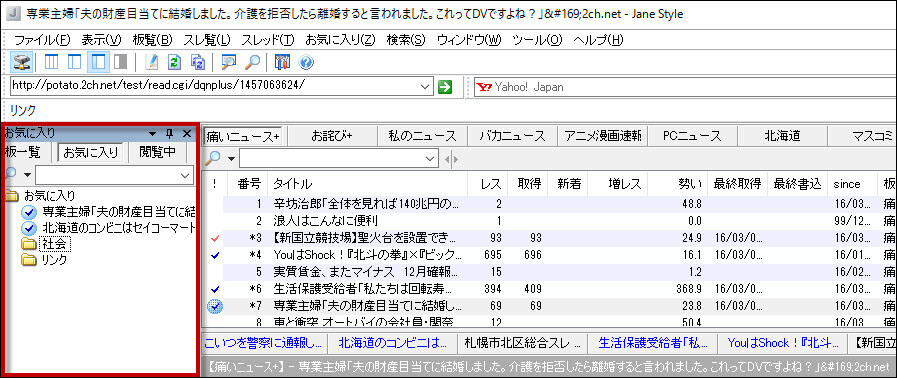Open the find-in-window magnifier icon
This screenshot has height=378, width=897.
coord(229,62)
